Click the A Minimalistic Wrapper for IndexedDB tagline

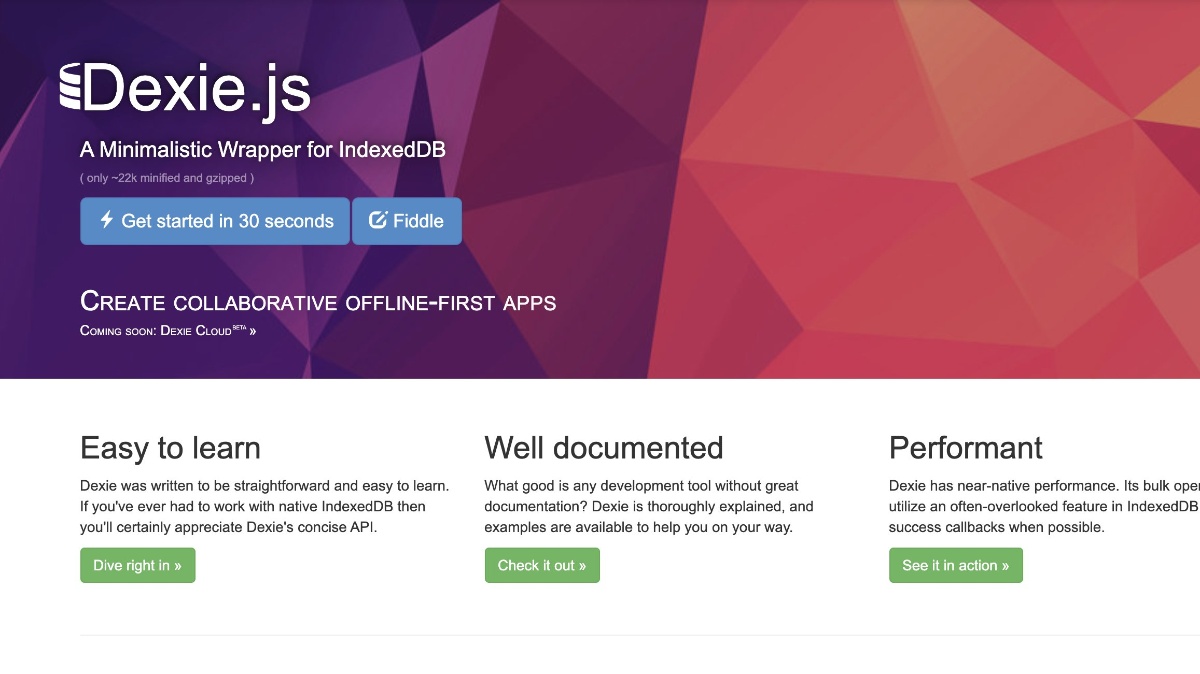tap(263, 150)
